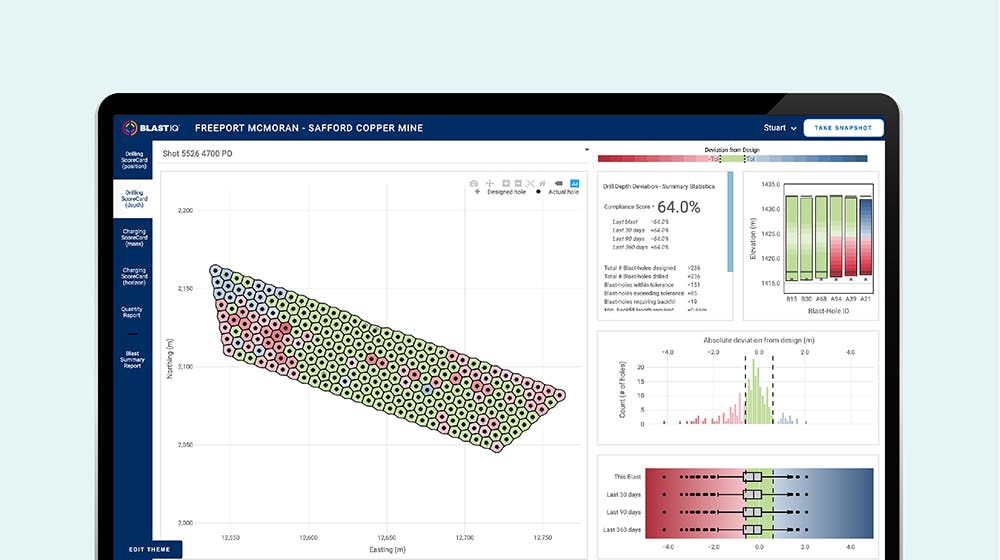
Task: Click 'Blast-holes exceeding tolerance' statistic row
Action: (651, 293)
